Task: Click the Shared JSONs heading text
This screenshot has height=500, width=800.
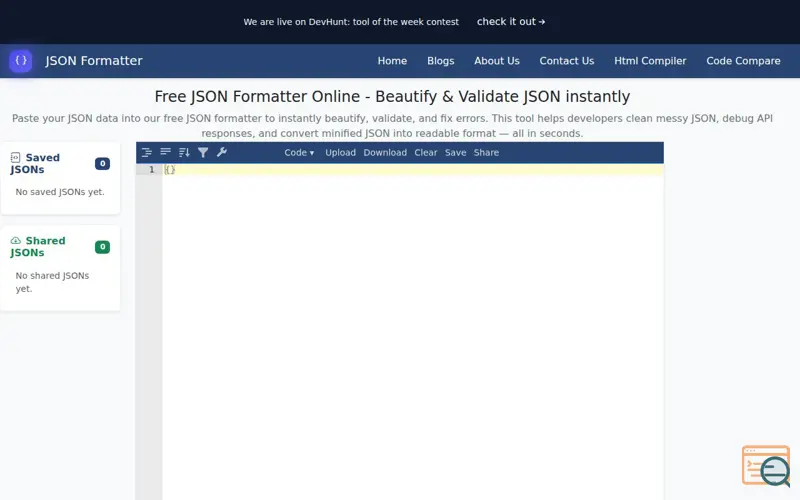Action: pos(38,247)
